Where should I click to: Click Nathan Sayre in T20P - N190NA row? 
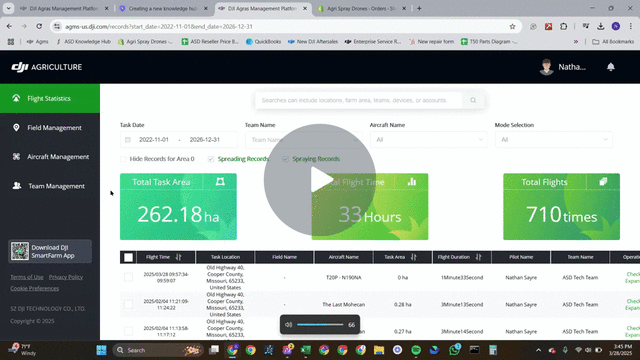point(521,278)
